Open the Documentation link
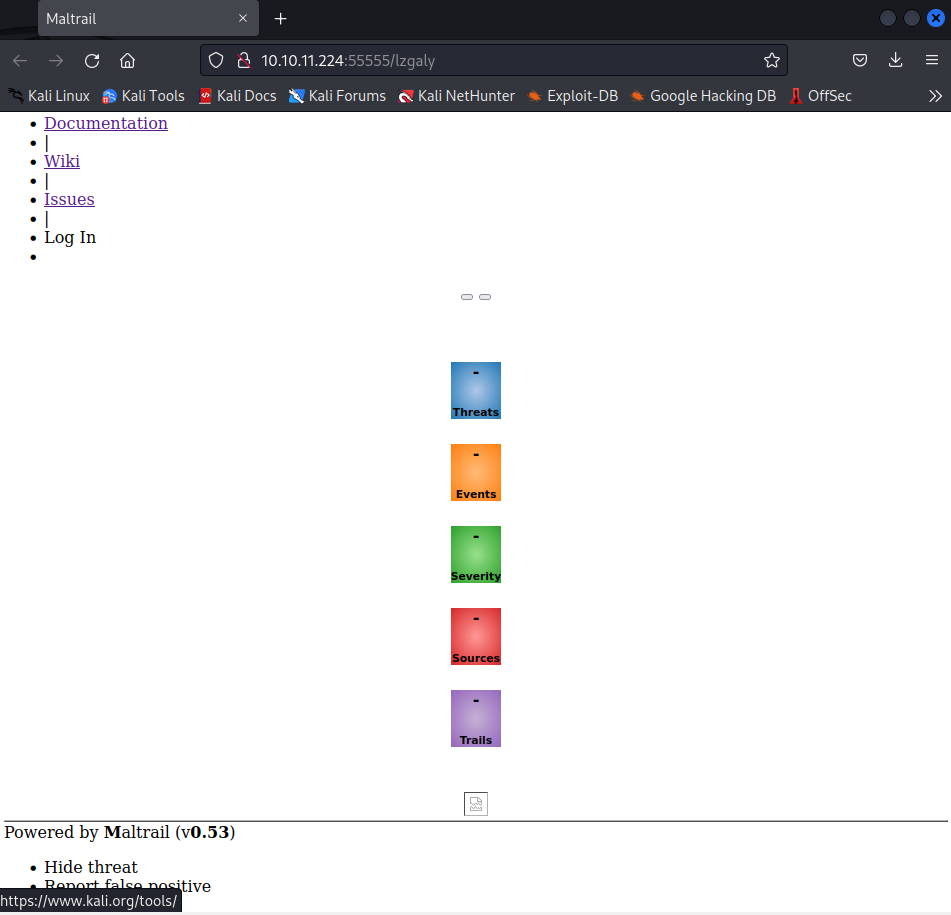The image size is (951, 915). tap(106, 123)
